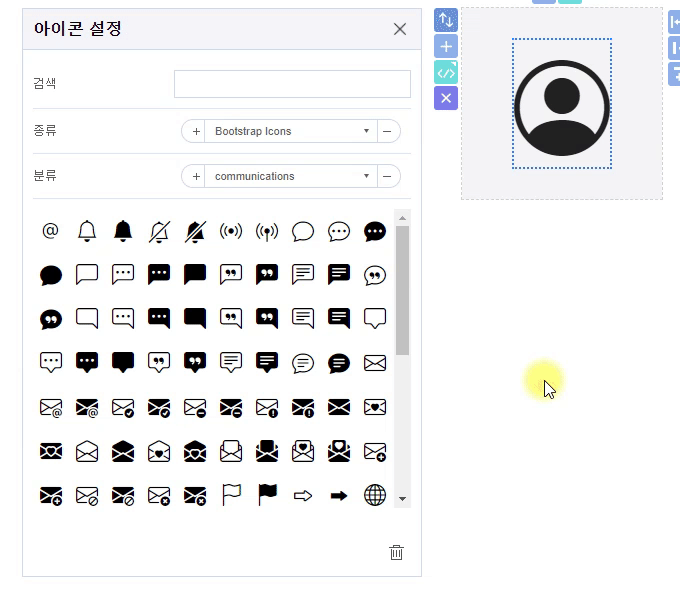Image resolution: width=680 pixels, height=592 pixels.
Task: Select the solid black flag icon
Action: click(x=267, y=495)
